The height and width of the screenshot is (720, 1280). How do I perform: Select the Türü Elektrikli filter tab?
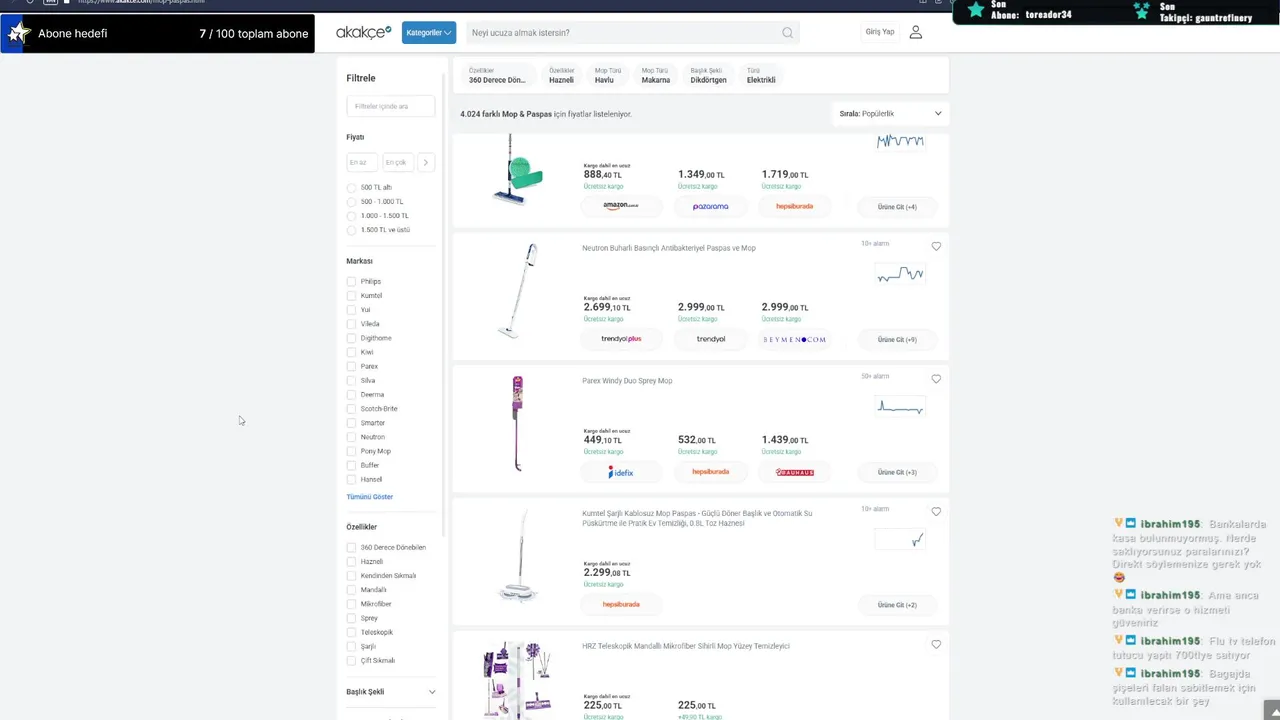pos(760,76)
